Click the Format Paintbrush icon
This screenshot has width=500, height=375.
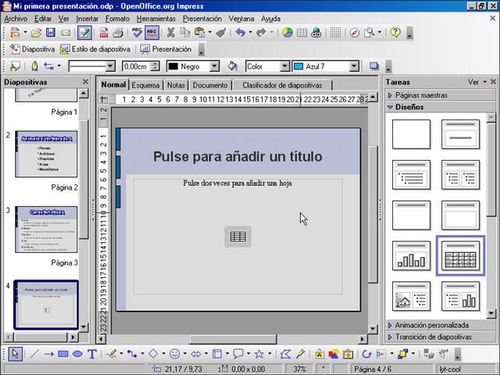click(x=221, y=33)
